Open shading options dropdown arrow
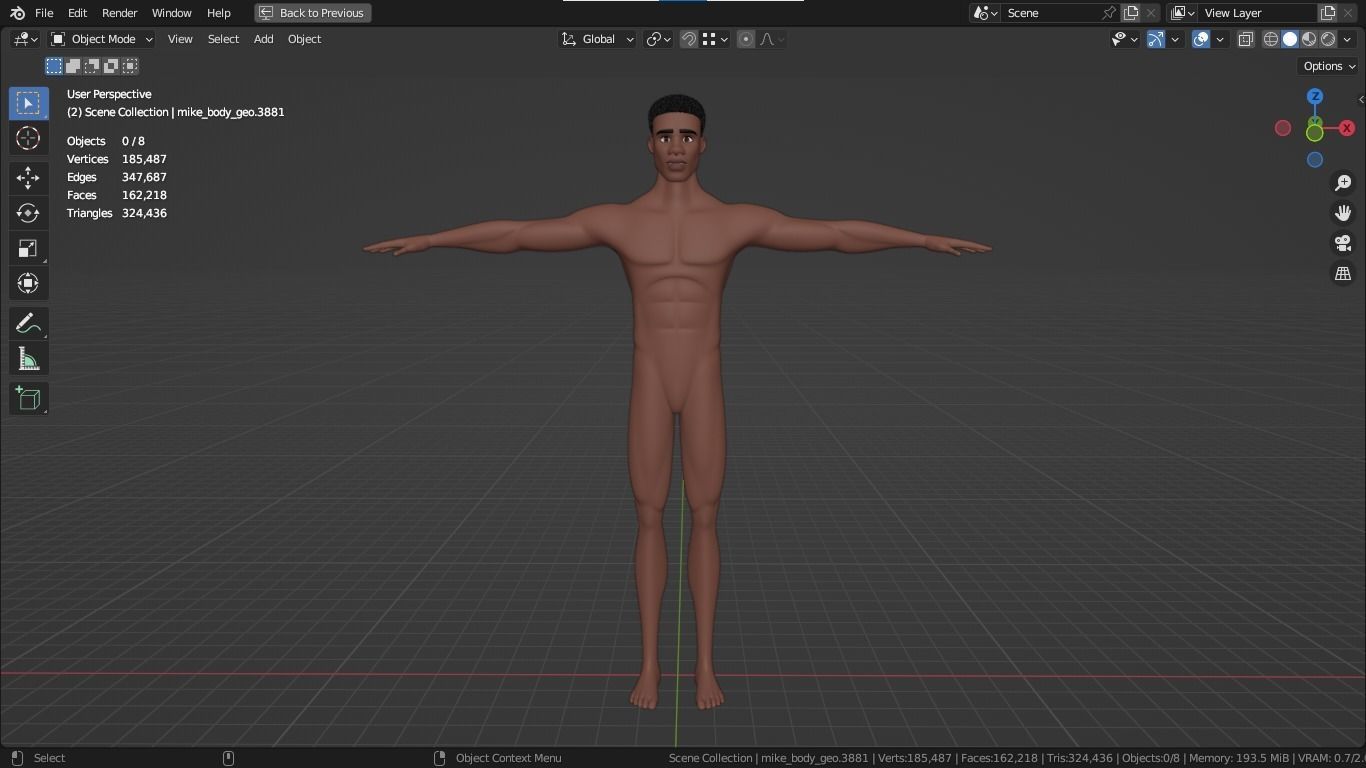The width and height of the screenshot is (1366, 768). (x=1347, y=39)
